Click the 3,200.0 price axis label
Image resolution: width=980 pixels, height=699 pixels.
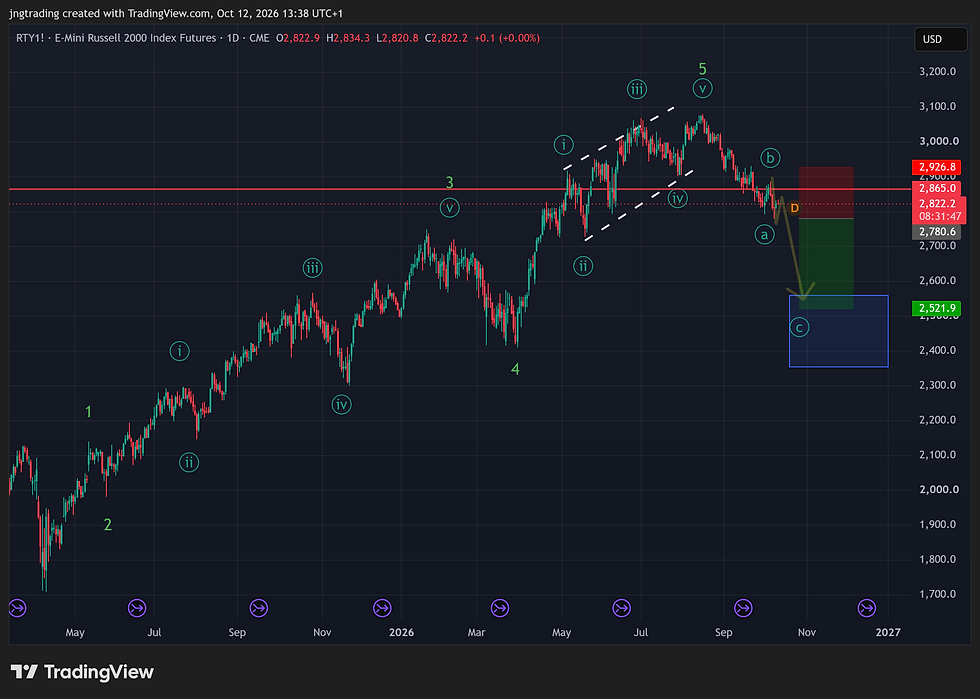click(938, 71)
